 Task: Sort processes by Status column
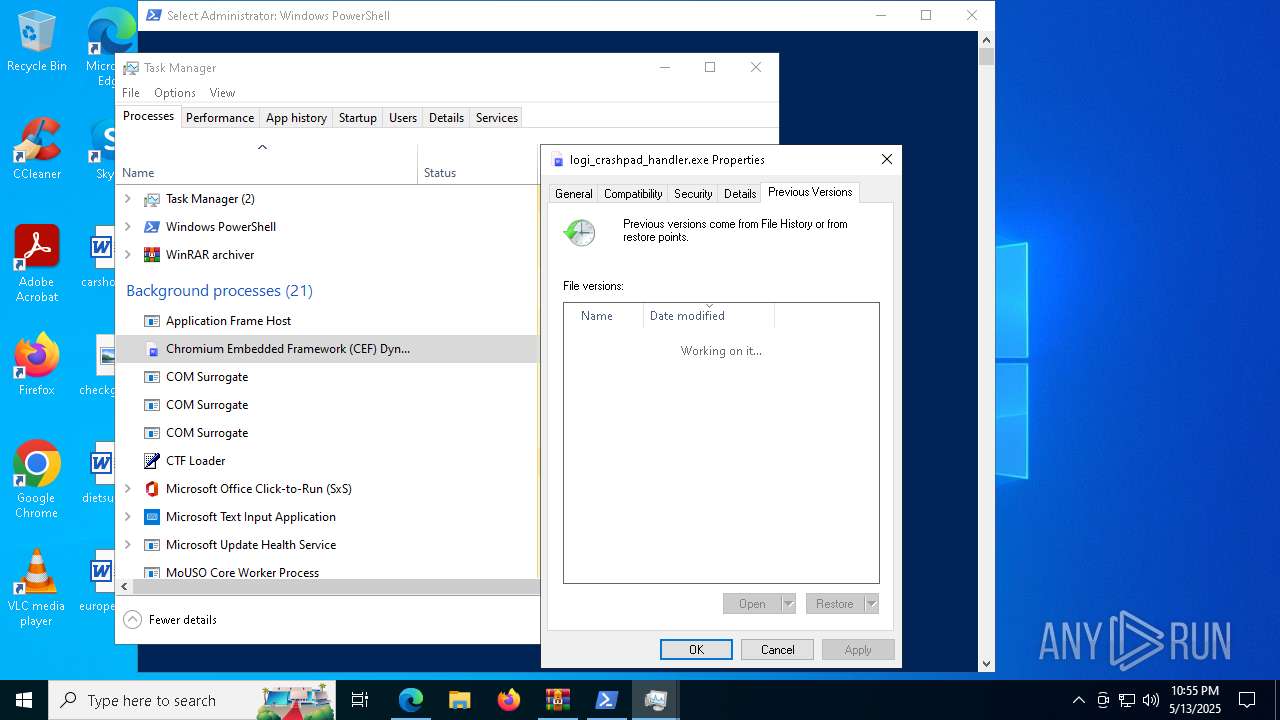coord(478,164)
